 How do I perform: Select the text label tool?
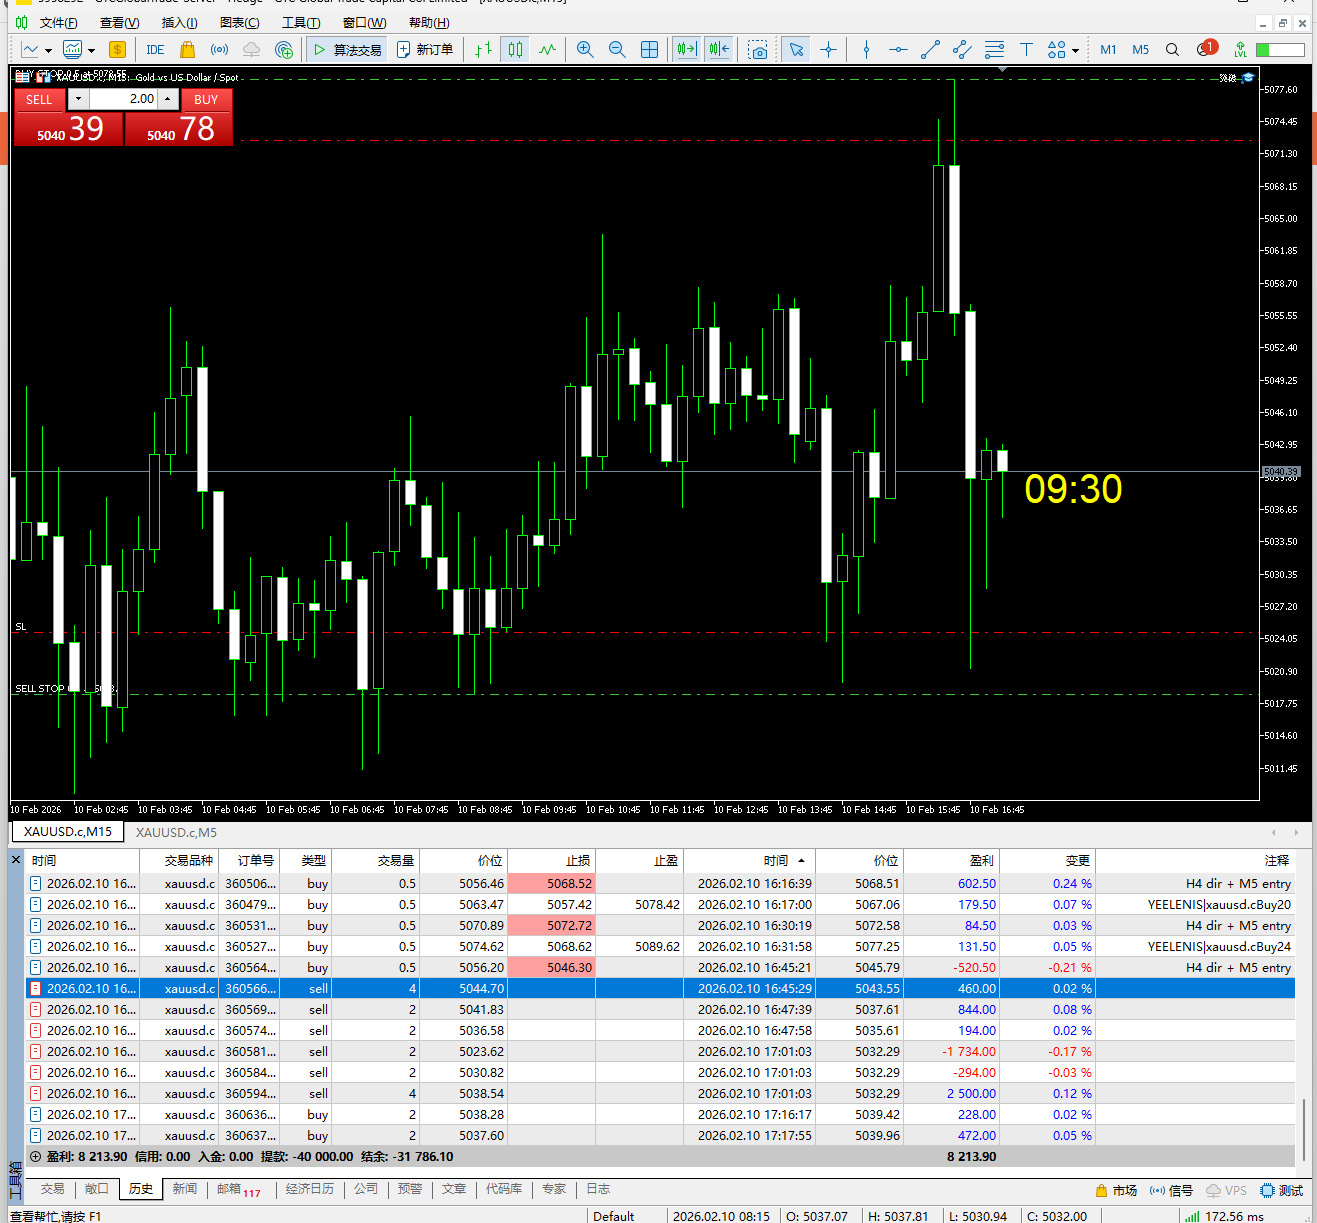1026,49
